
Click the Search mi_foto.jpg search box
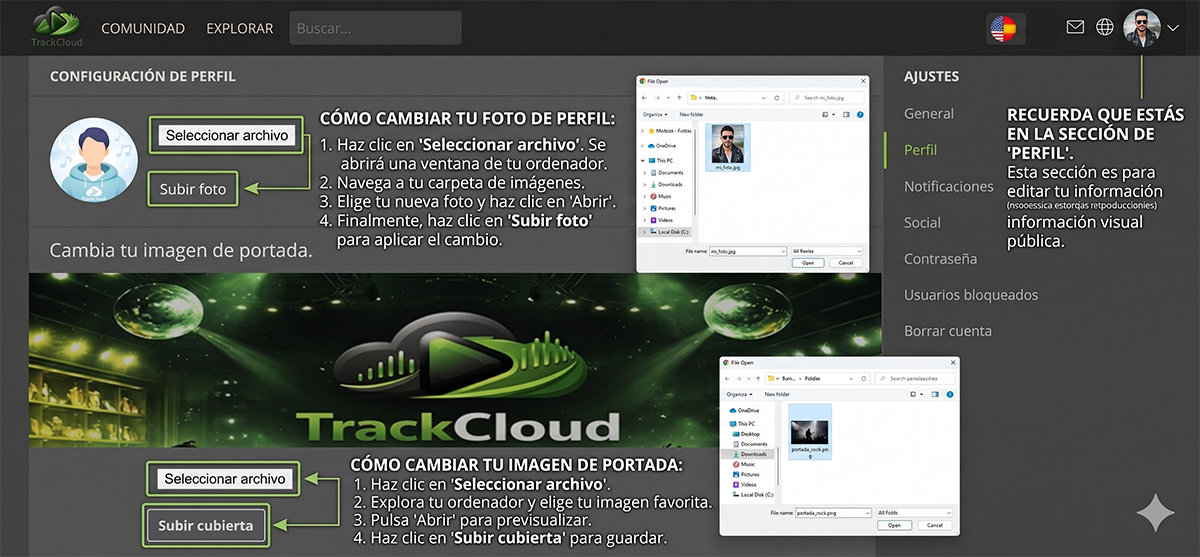click(826, 98)
